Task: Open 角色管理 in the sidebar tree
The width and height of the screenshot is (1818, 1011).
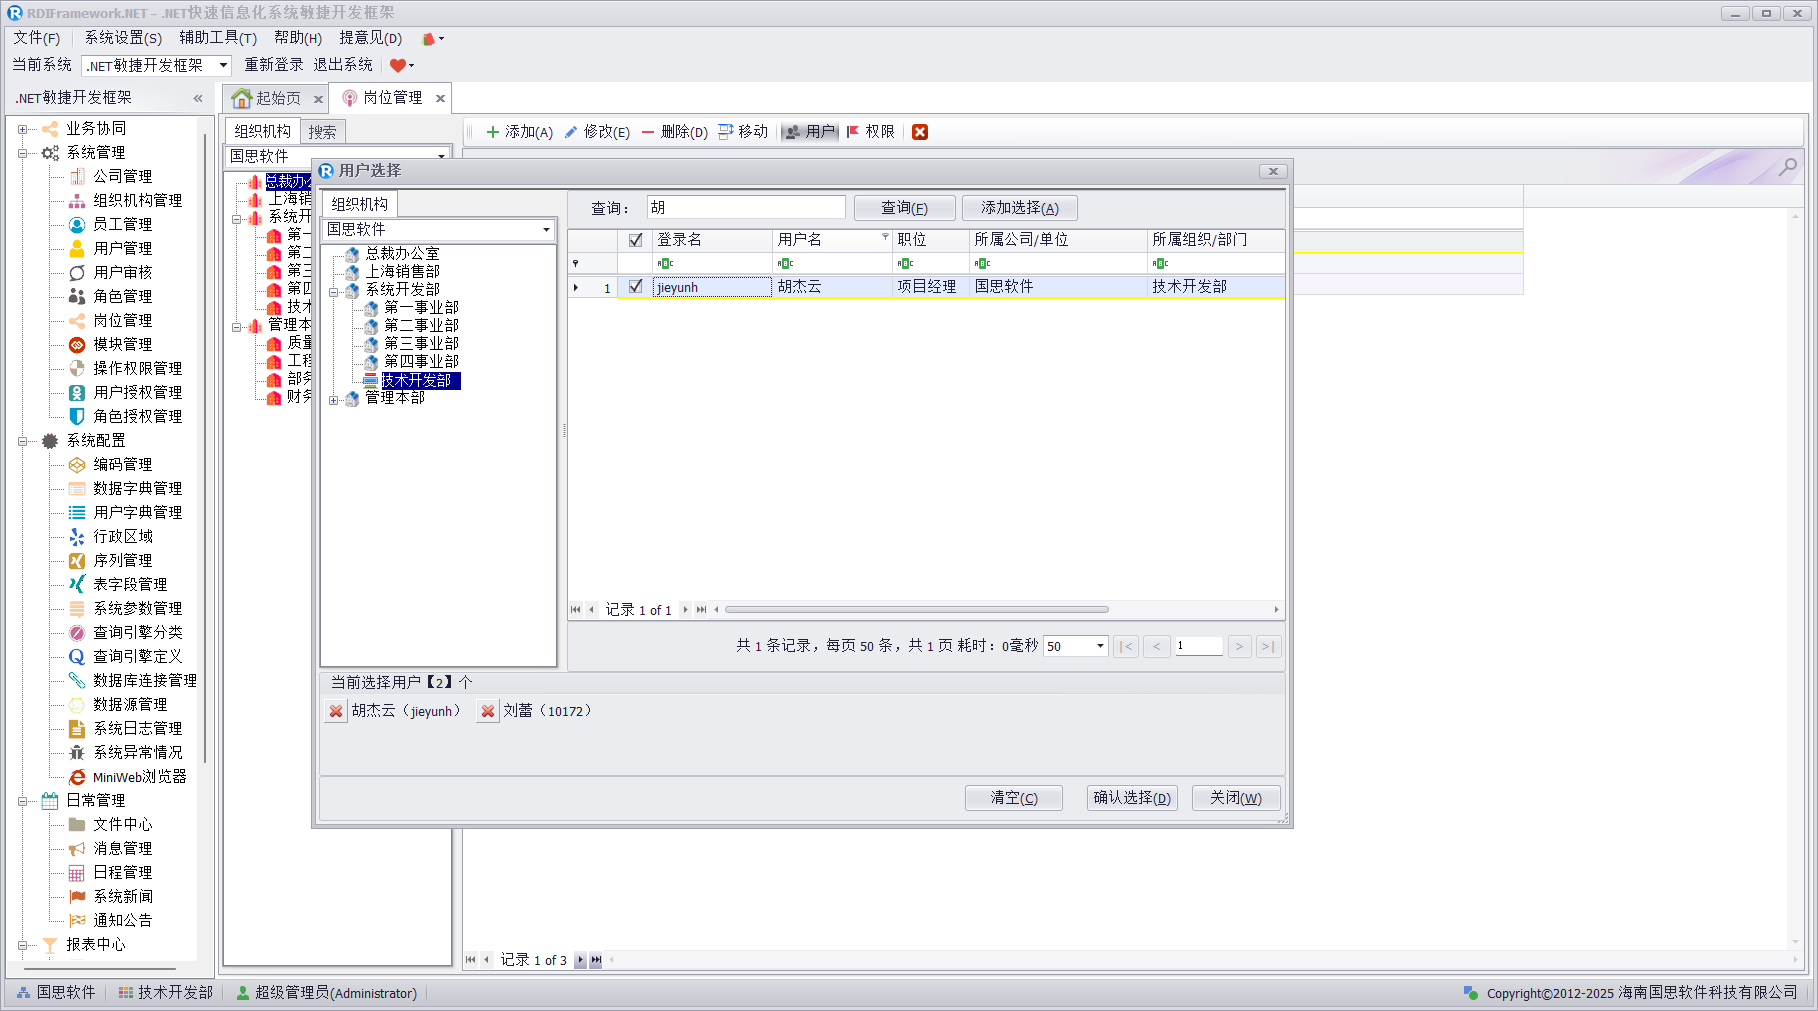Action: click(x=122, y=296)
